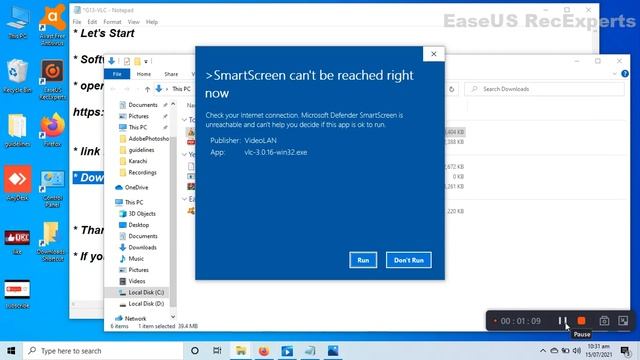
Task: Open Notepad's Help menu
Action: [x=152, y=22]
